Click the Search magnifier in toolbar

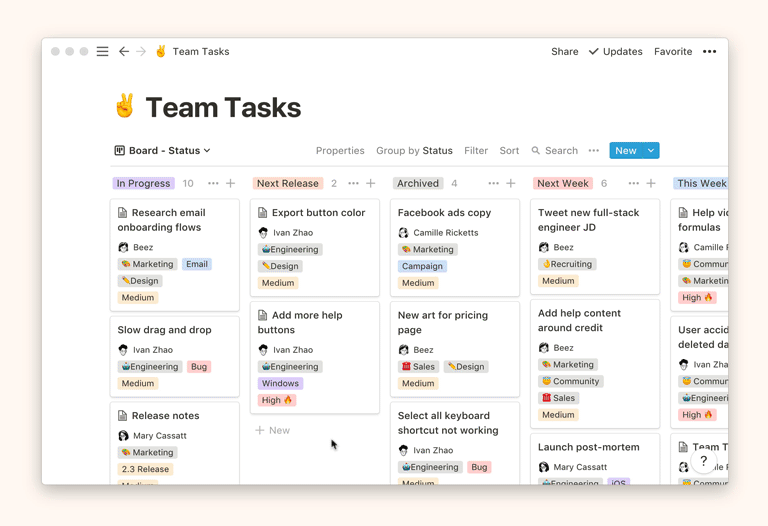pyautogui.click(x=536, y=151)
